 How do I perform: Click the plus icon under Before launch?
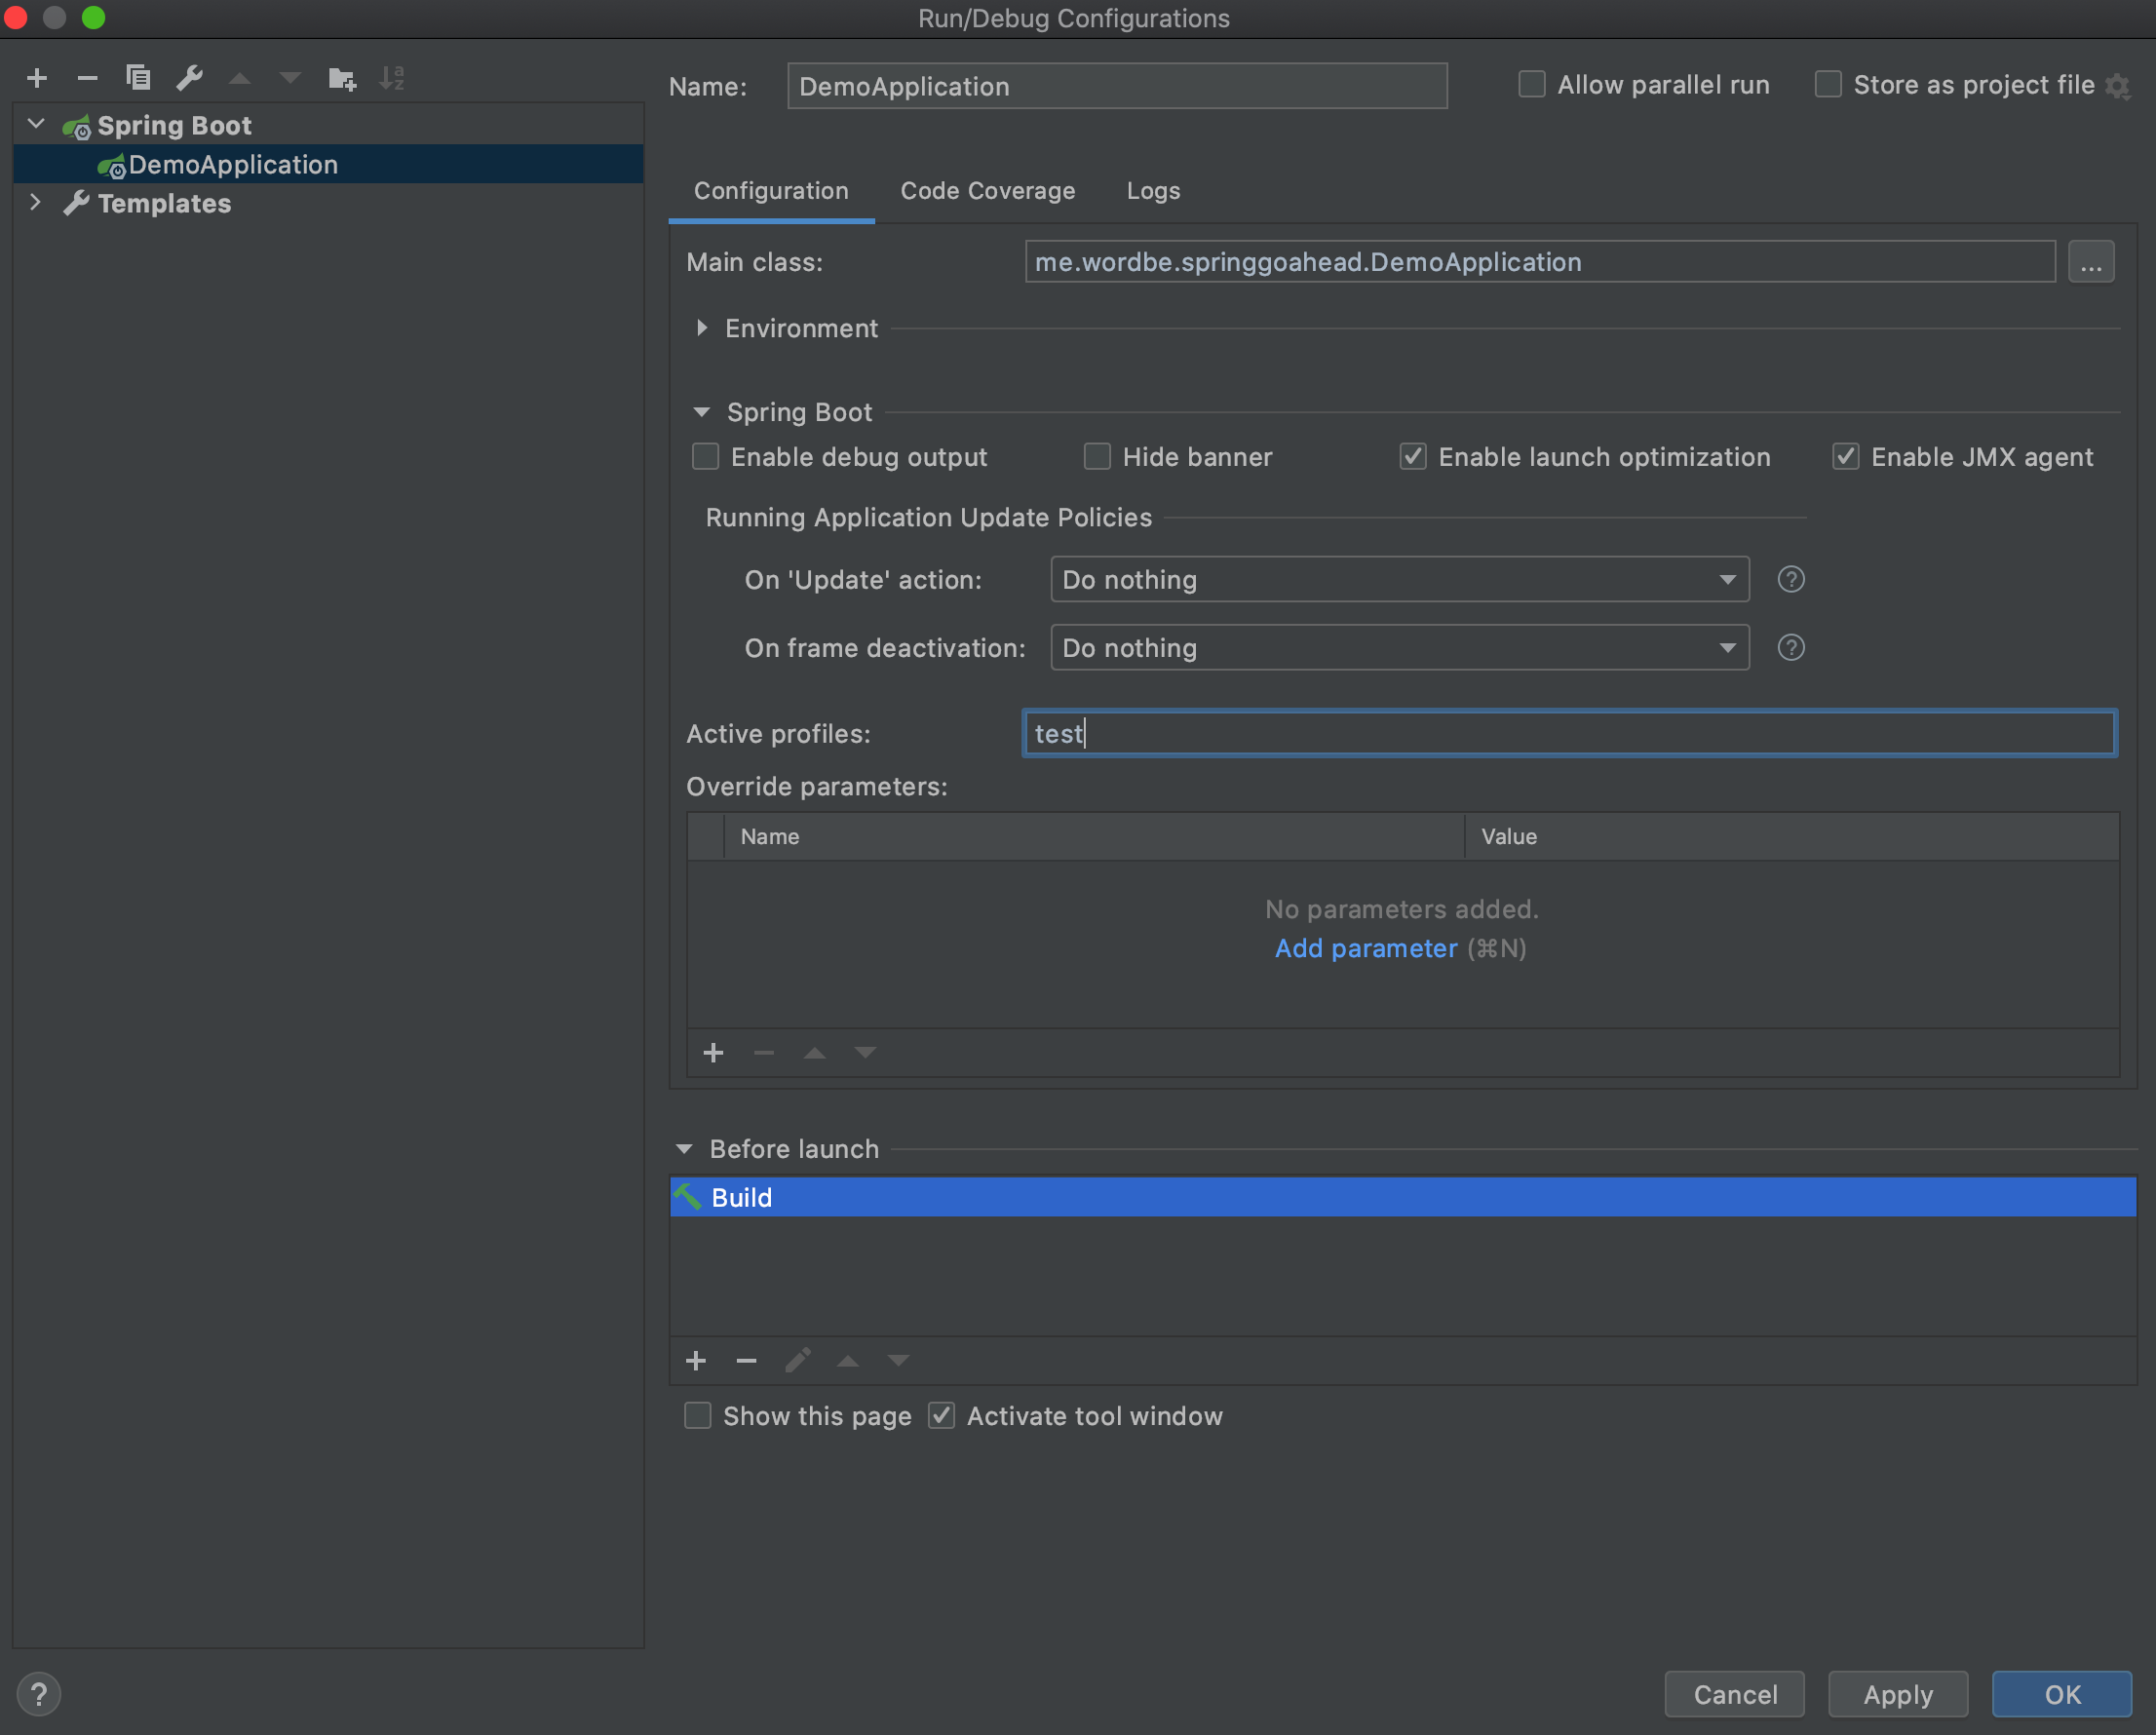coord(696,1361)
